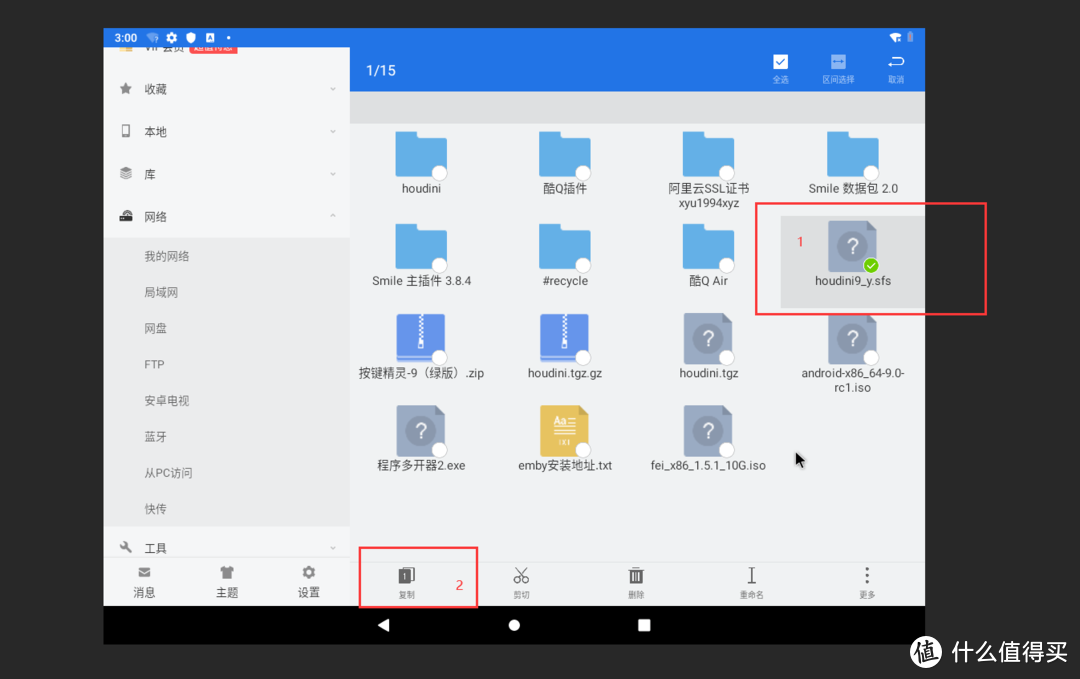The width and height of the screenshot is (1080, 679).
Task: Open the houdini folder icon
Action: pyautogui.click(x=421, y=154)
